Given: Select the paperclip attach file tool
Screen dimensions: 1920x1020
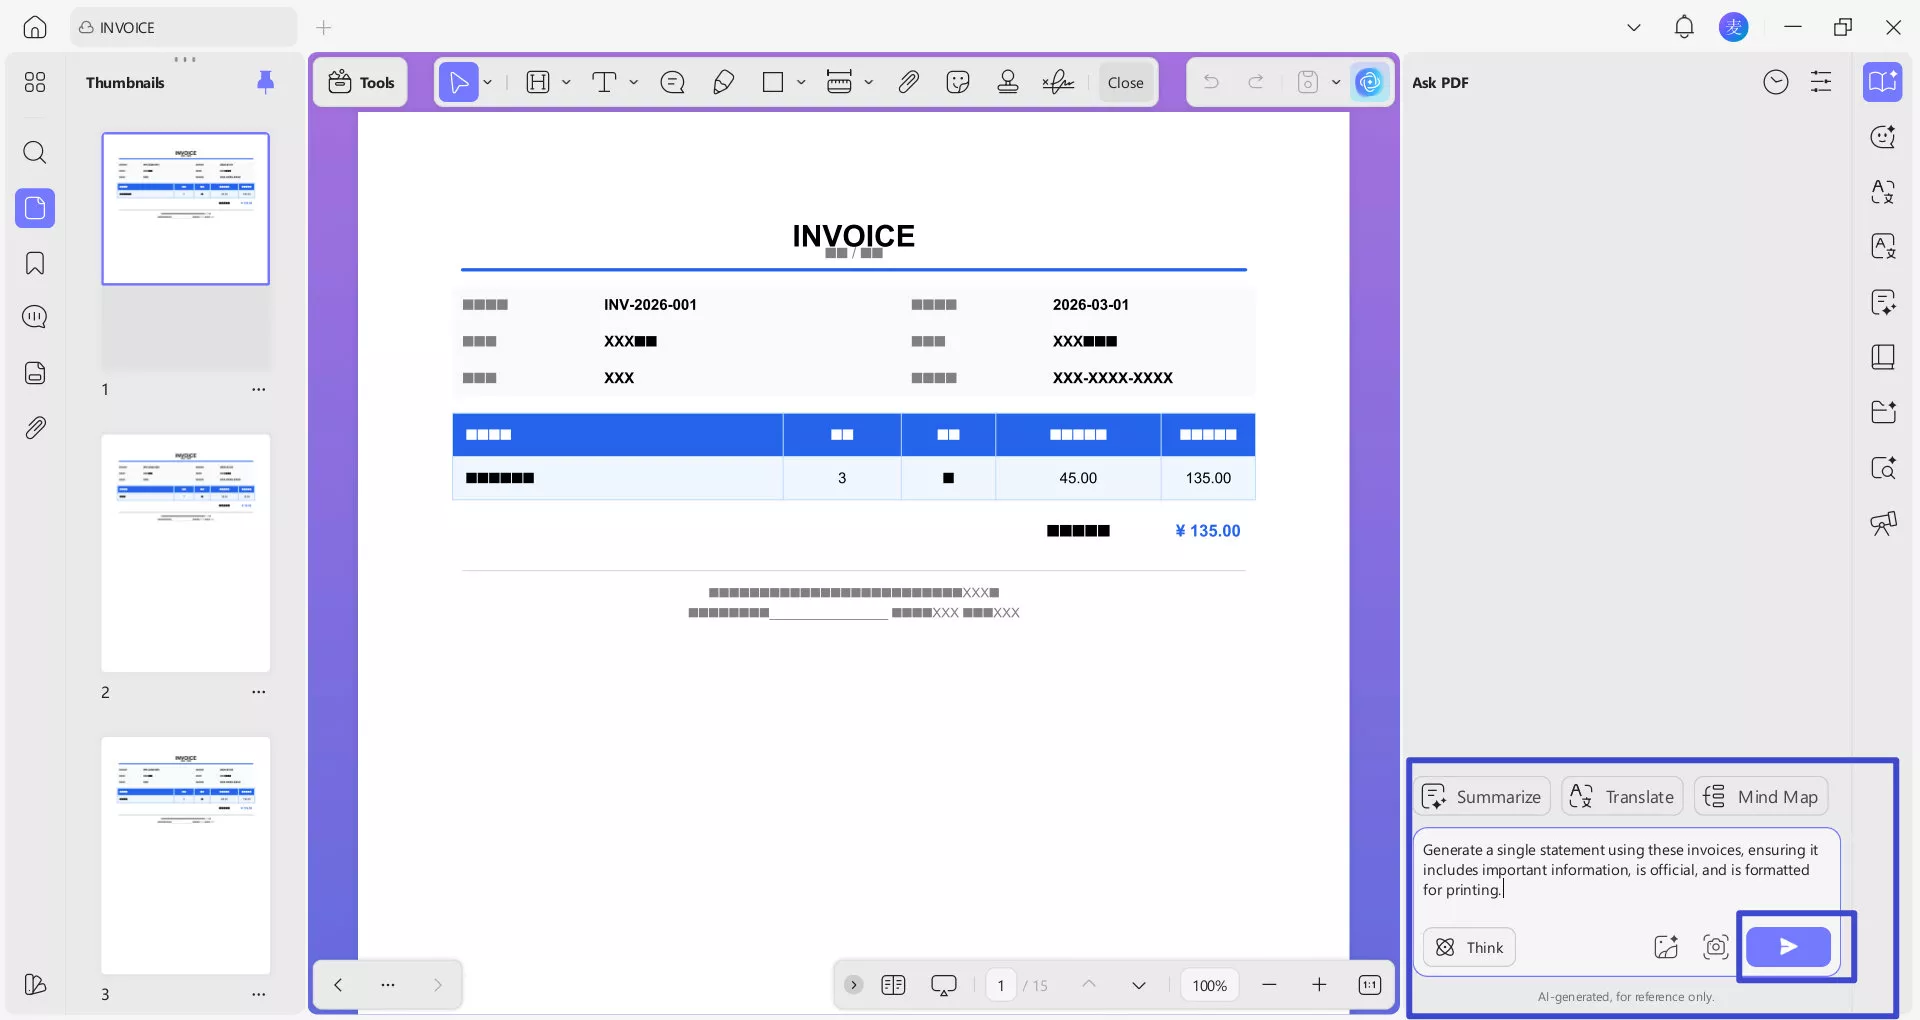Looking at the screenshot, I should (x=908, y=82).
